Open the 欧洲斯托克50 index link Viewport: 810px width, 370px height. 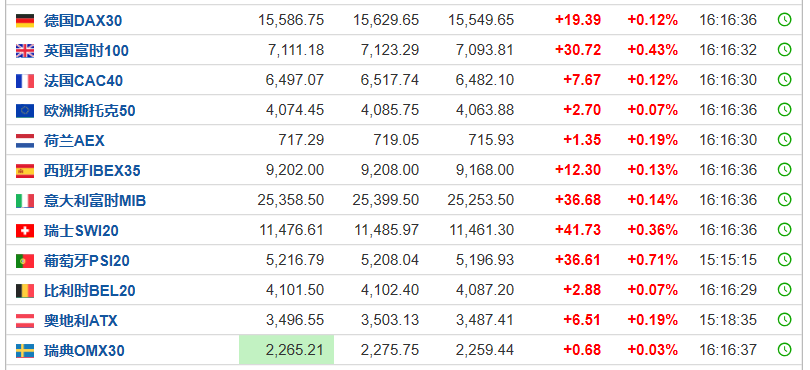89,111
